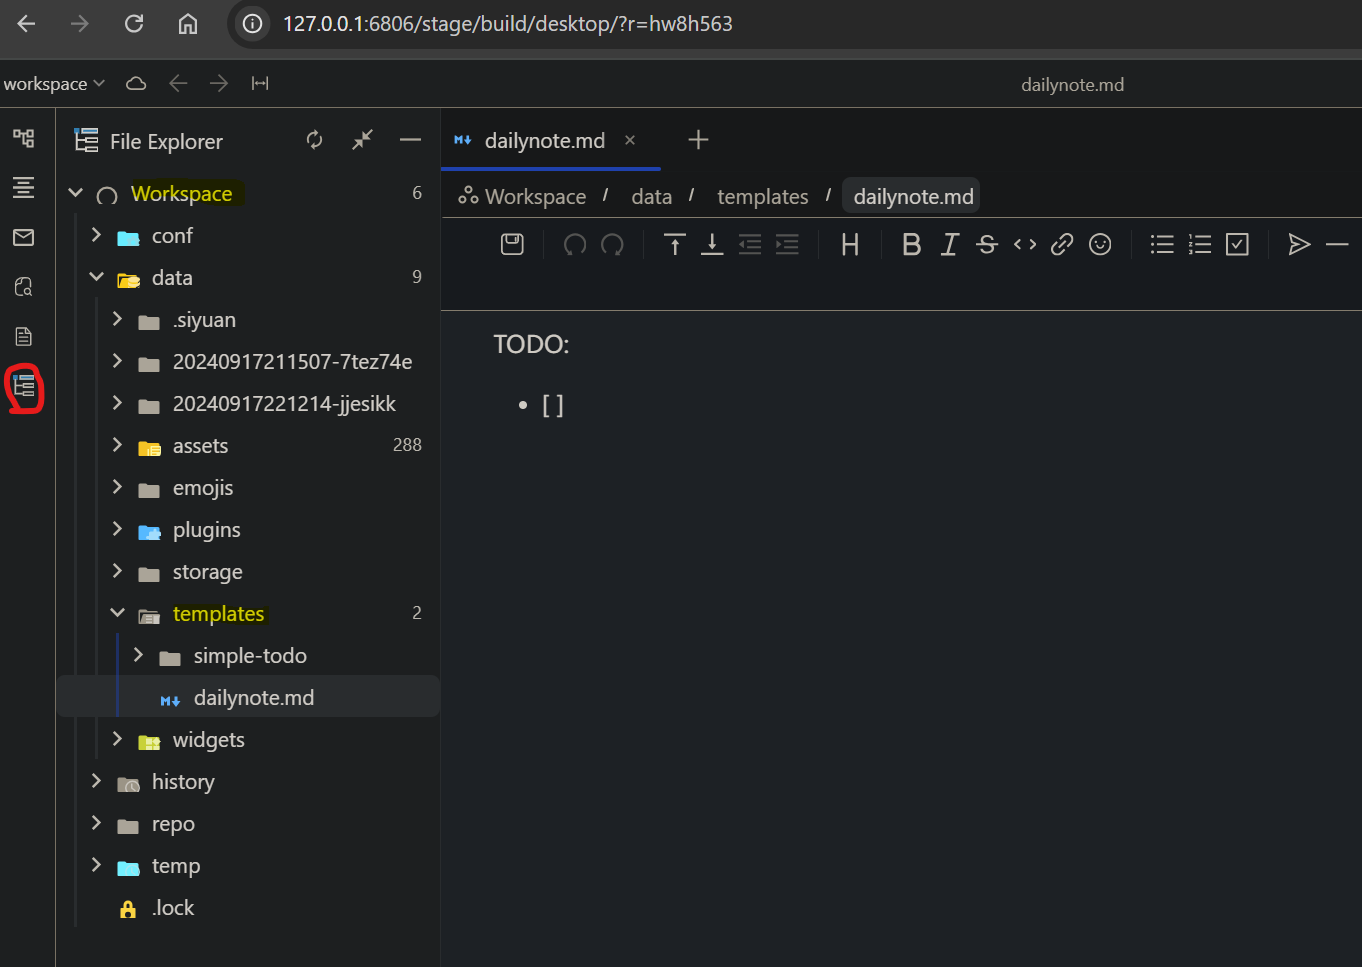The width and height of the screenshot is (1362, 967).
Task: Insert a task list checkbox item
Action: 1237,245
